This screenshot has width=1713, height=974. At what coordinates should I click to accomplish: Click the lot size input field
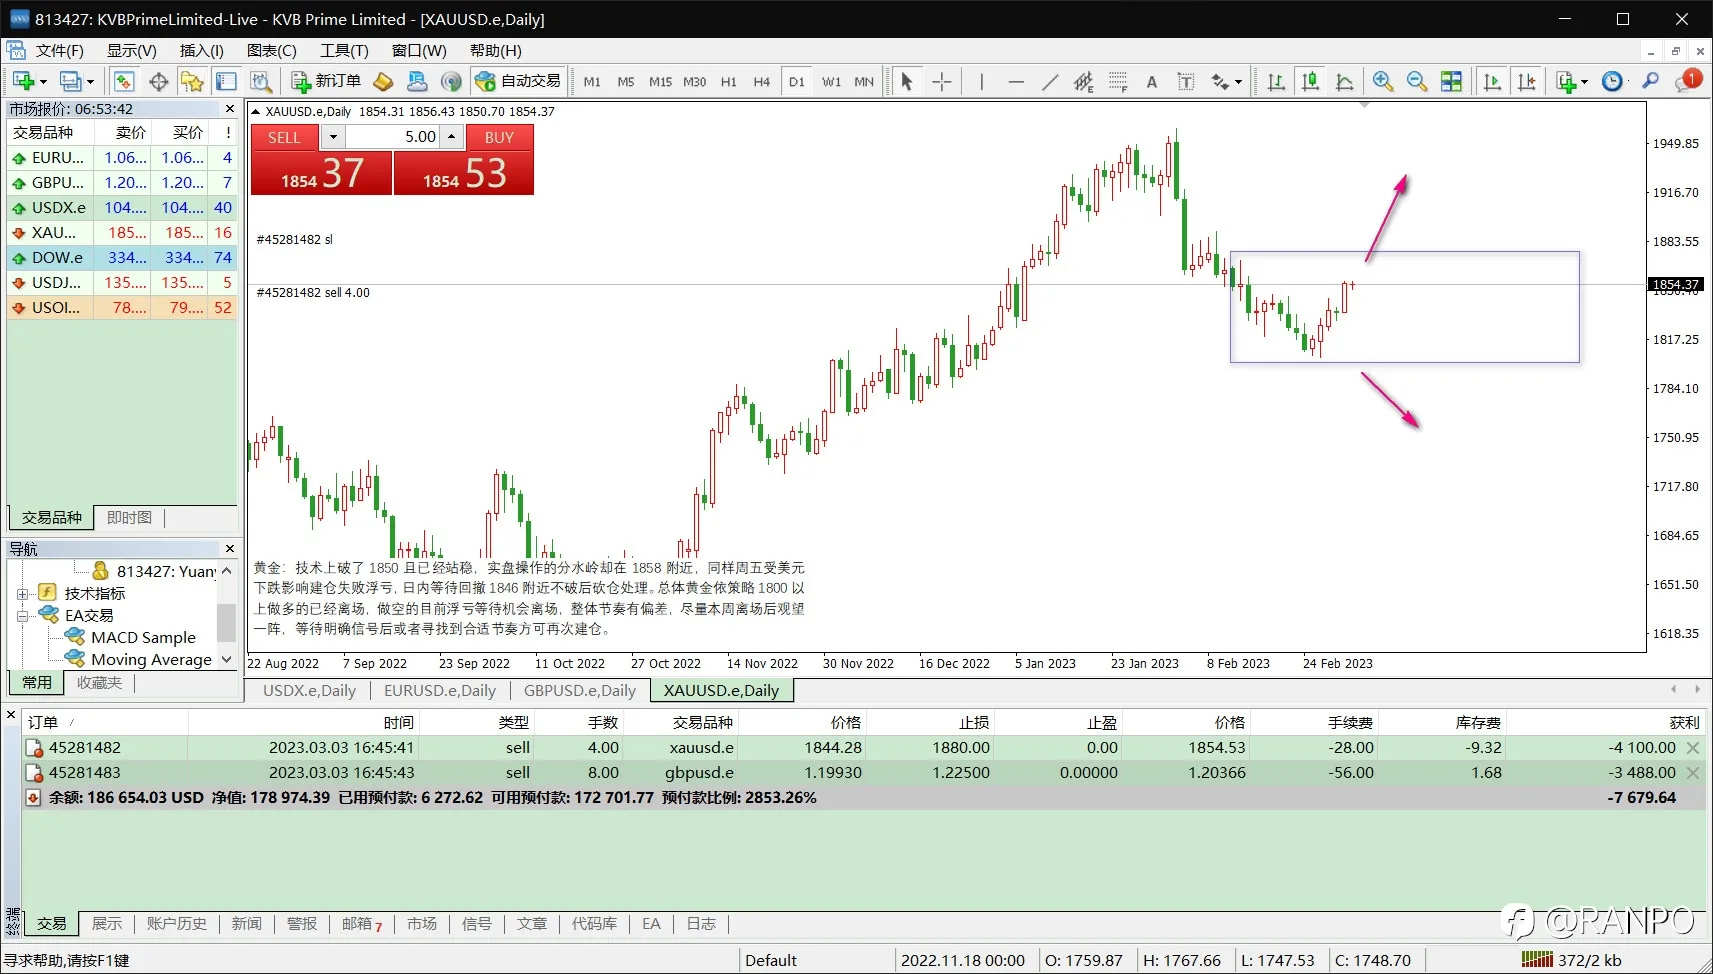[394, 137]
